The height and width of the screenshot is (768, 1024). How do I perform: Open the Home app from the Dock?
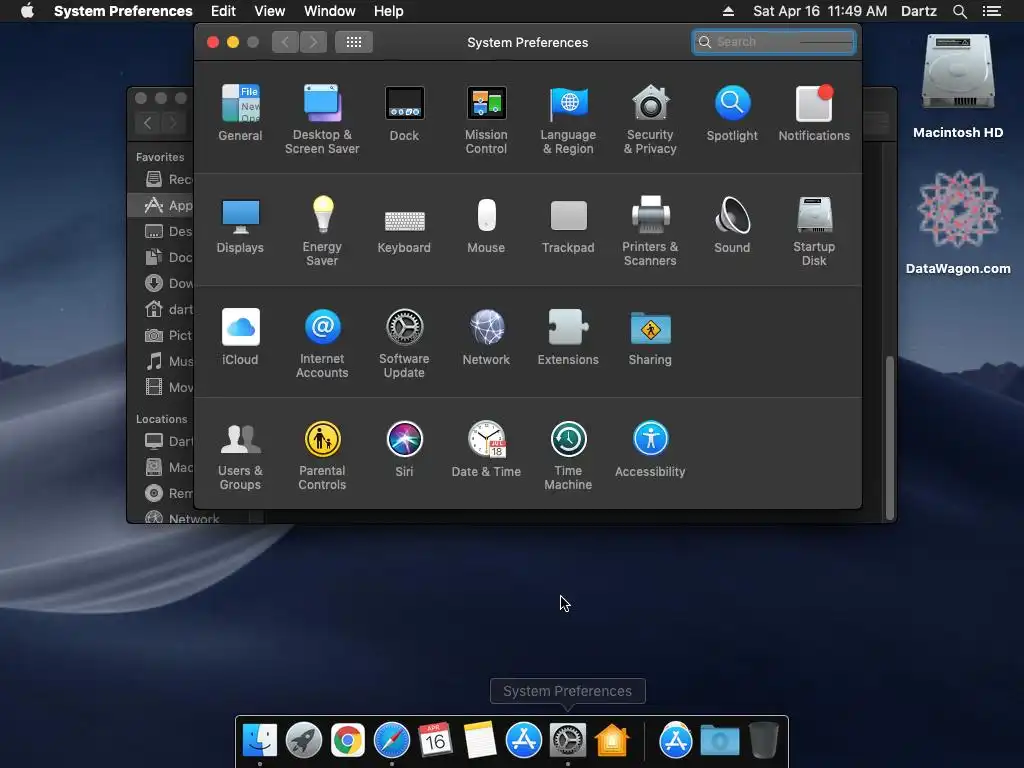pyautogui.click(x=612, y=741)
